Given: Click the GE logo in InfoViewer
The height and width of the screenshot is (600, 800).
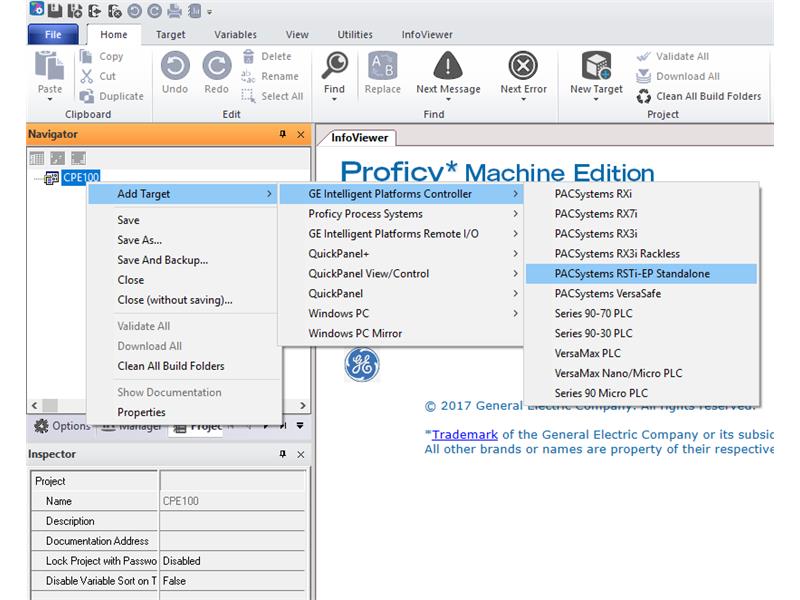Looking at the screenshot, I should point(362,365).
